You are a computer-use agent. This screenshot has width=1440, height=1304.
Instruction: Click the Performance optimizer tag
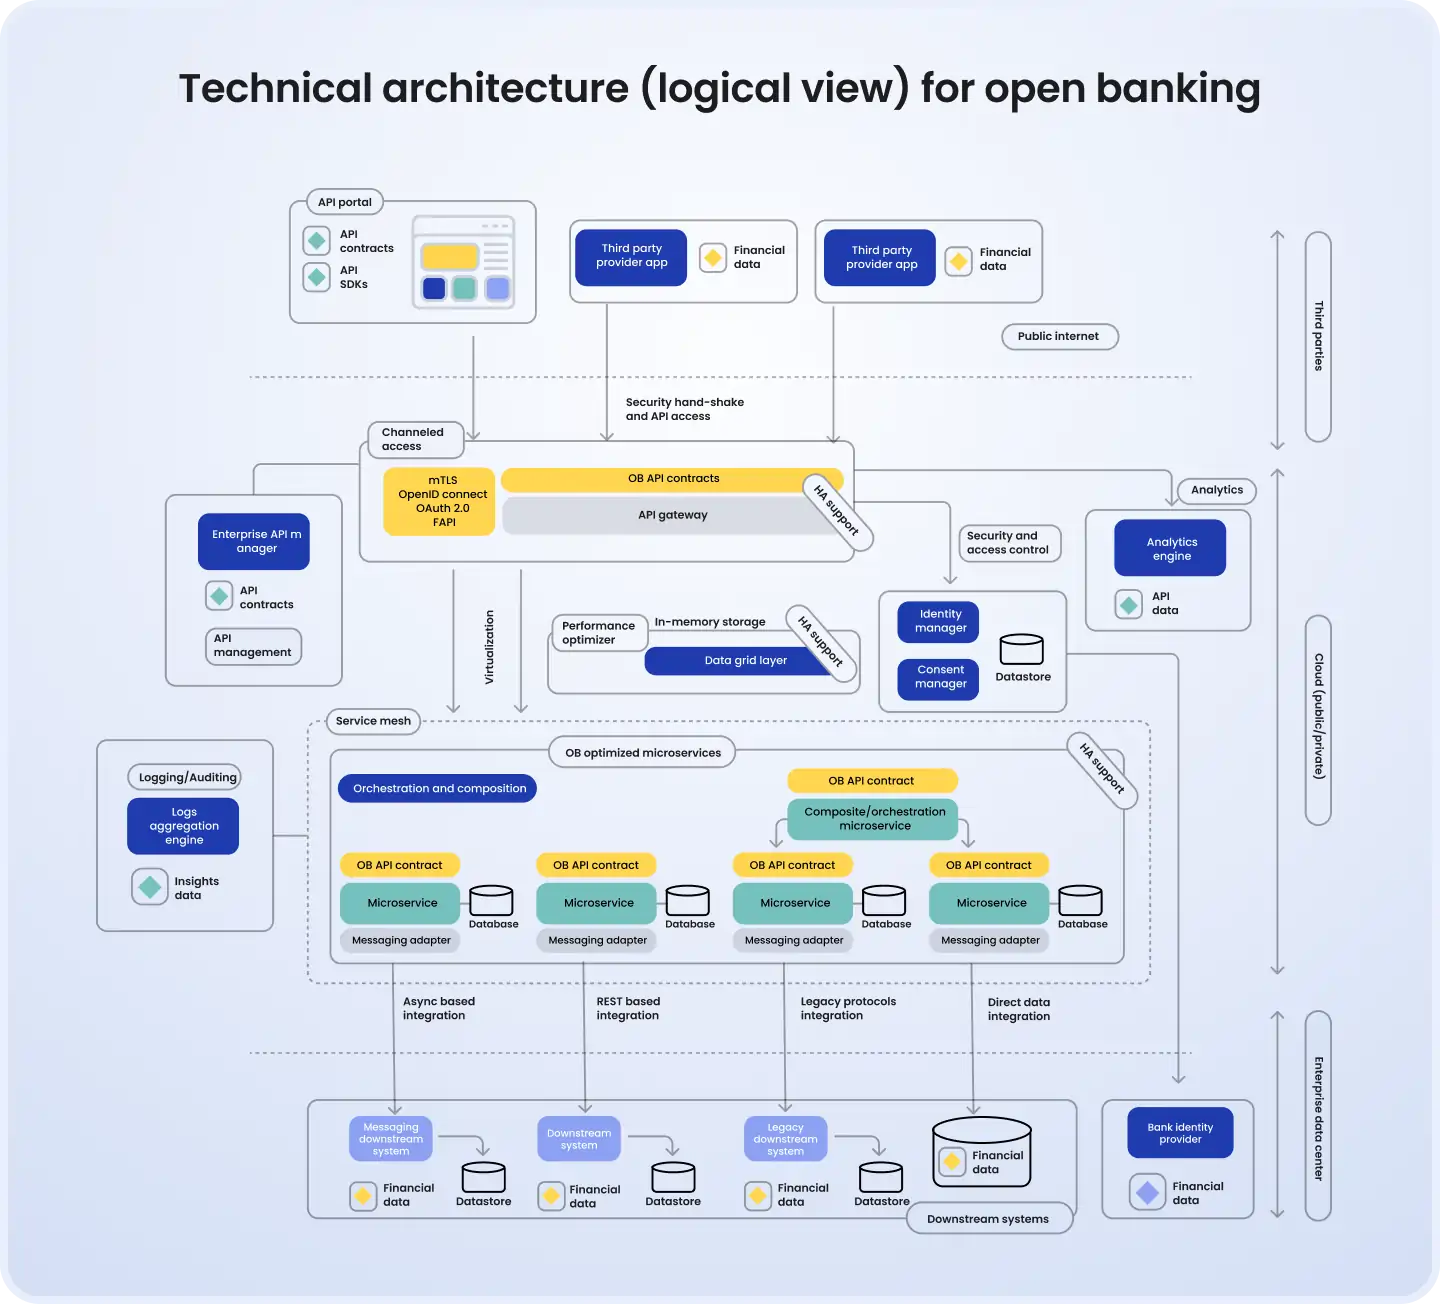click(599, 633)
